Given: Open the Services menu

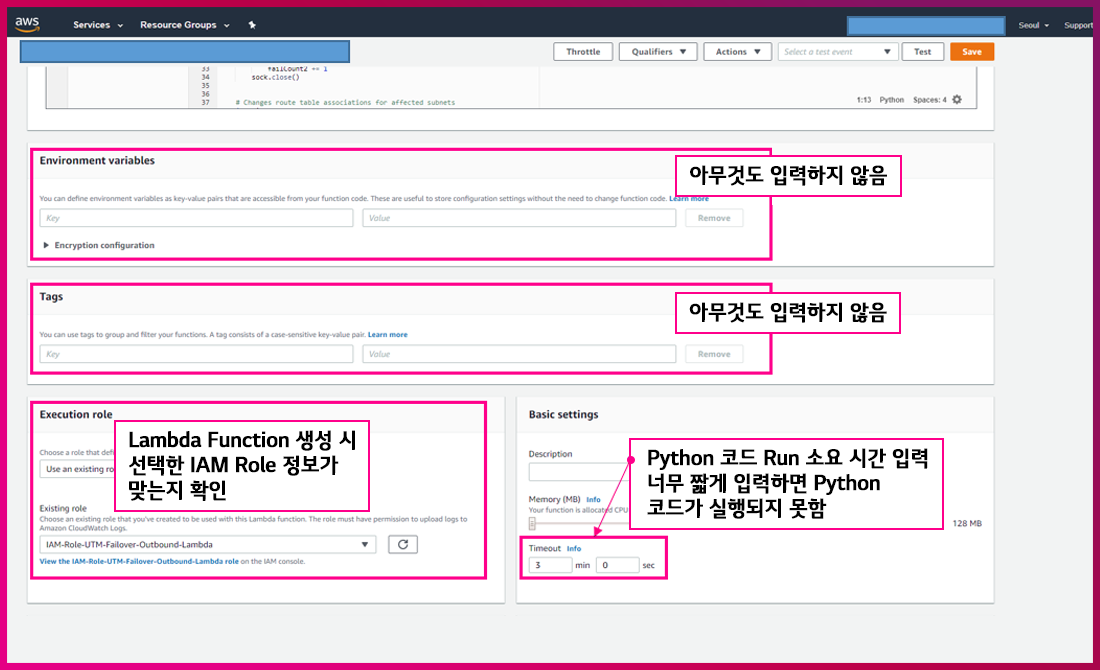Looking at the screenshot, I should pos(97,25).
